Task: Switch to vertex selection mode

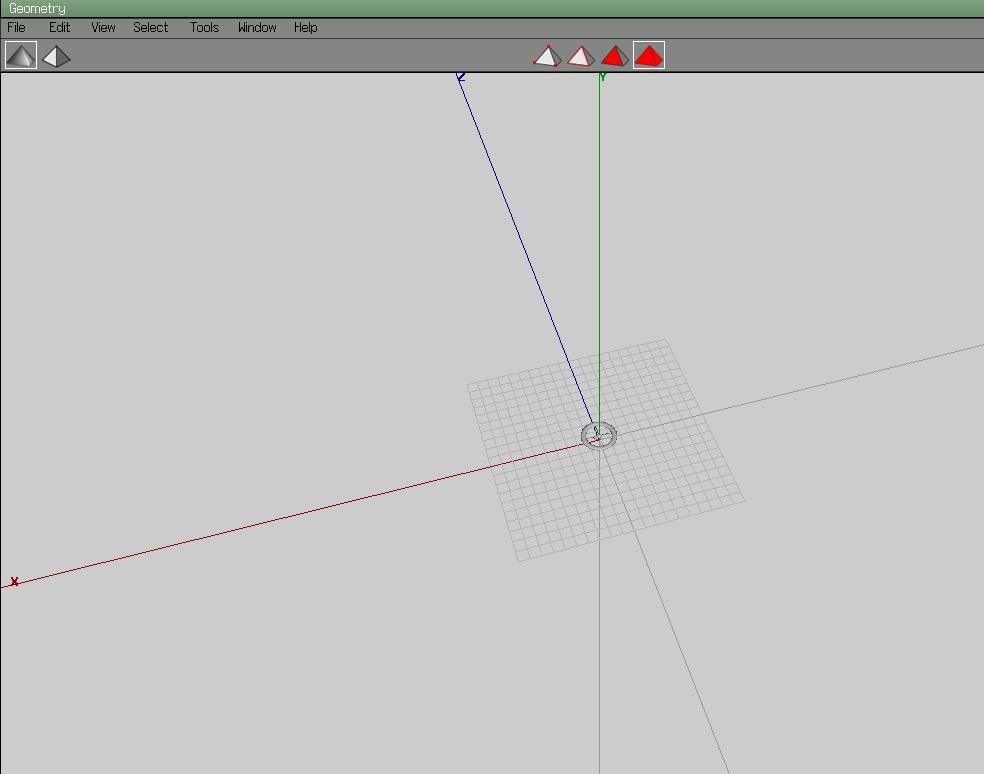Action: pyautogui.click(x=547, y=56)
